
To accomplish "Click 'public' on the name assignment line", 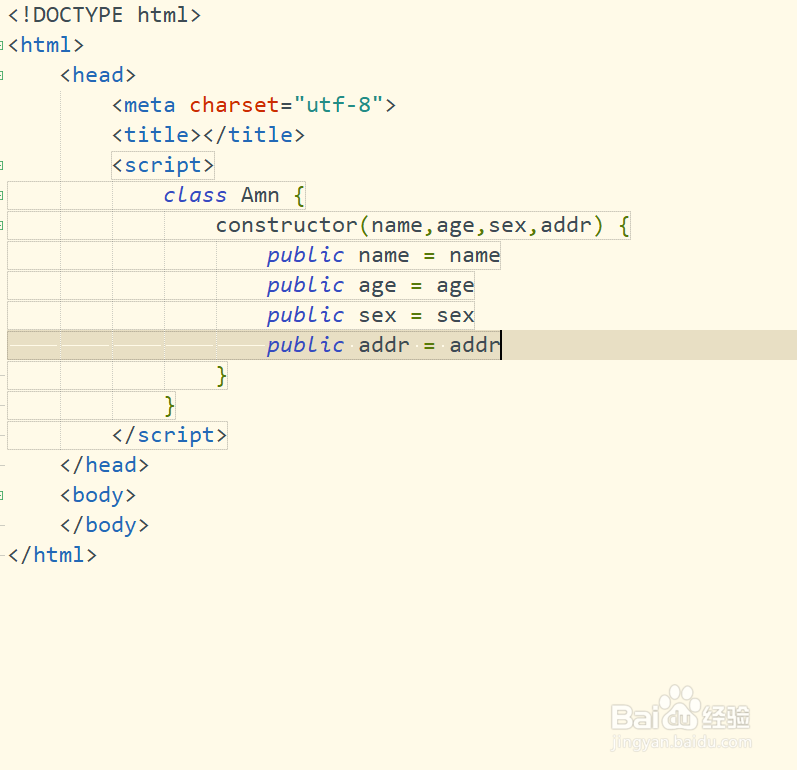I will pos(305,256).
